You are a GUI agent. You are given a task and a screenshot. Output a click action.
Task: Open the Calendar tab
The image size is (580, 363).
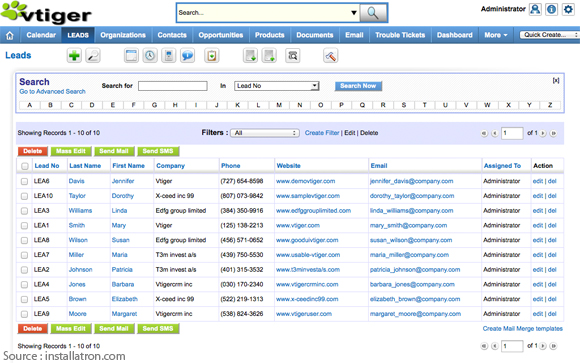pyautogui.click(x=41, y=35)
